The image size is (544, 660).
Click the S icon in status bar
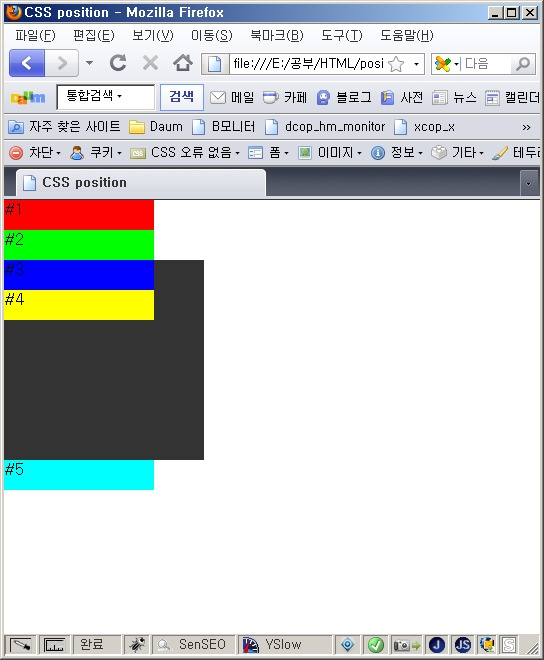509,644
